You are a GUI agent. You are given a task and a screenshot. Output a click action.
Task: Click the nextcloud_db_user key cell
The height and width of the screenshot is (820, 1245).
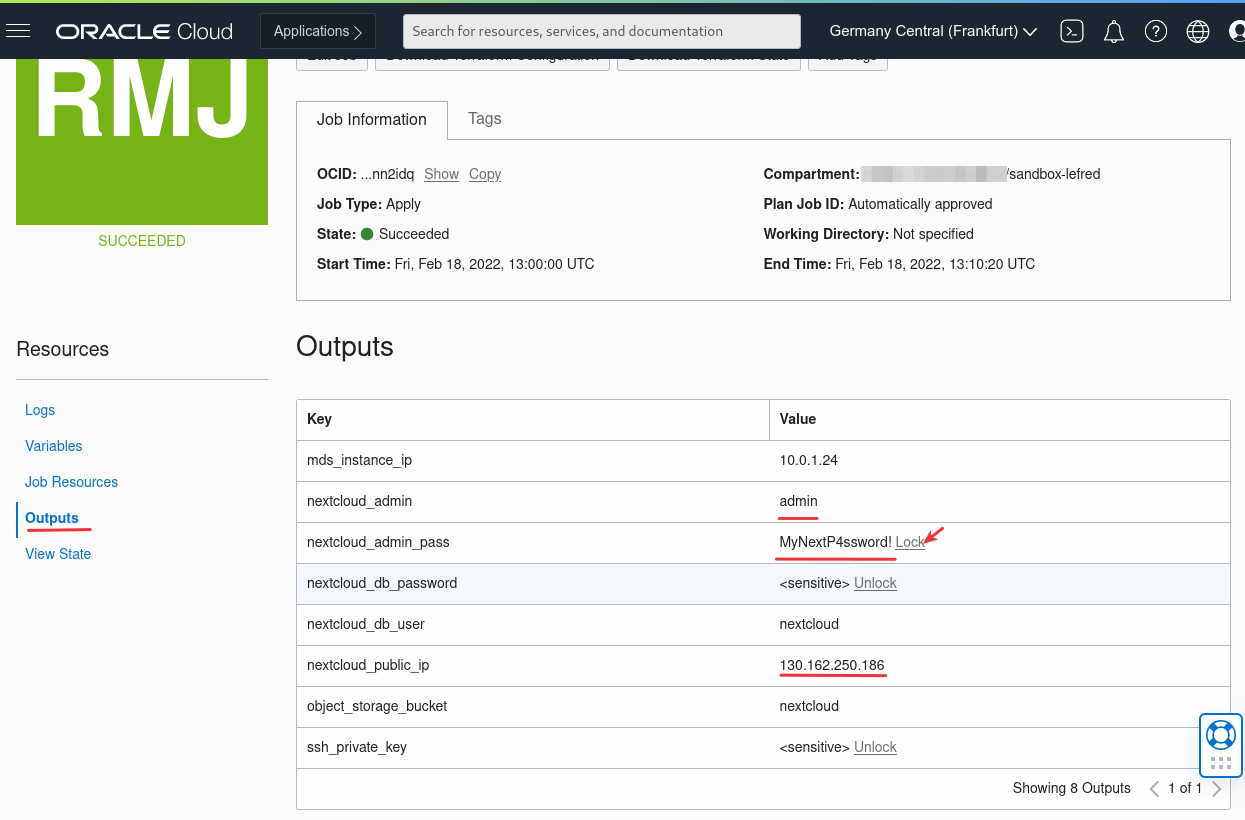click(x=533, y=624)
